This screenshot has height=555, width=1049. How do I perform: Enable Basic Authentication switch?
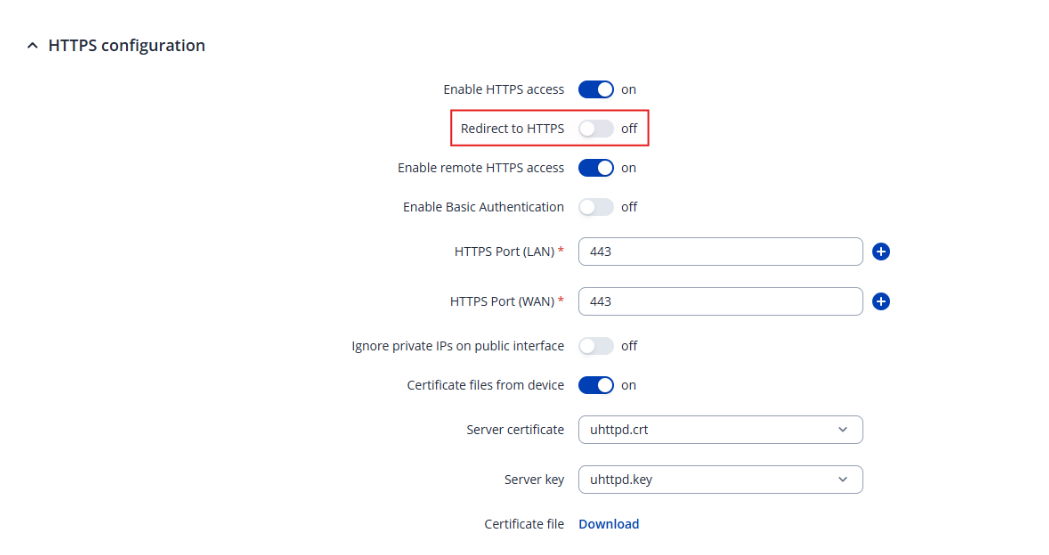tap(596, 207)
